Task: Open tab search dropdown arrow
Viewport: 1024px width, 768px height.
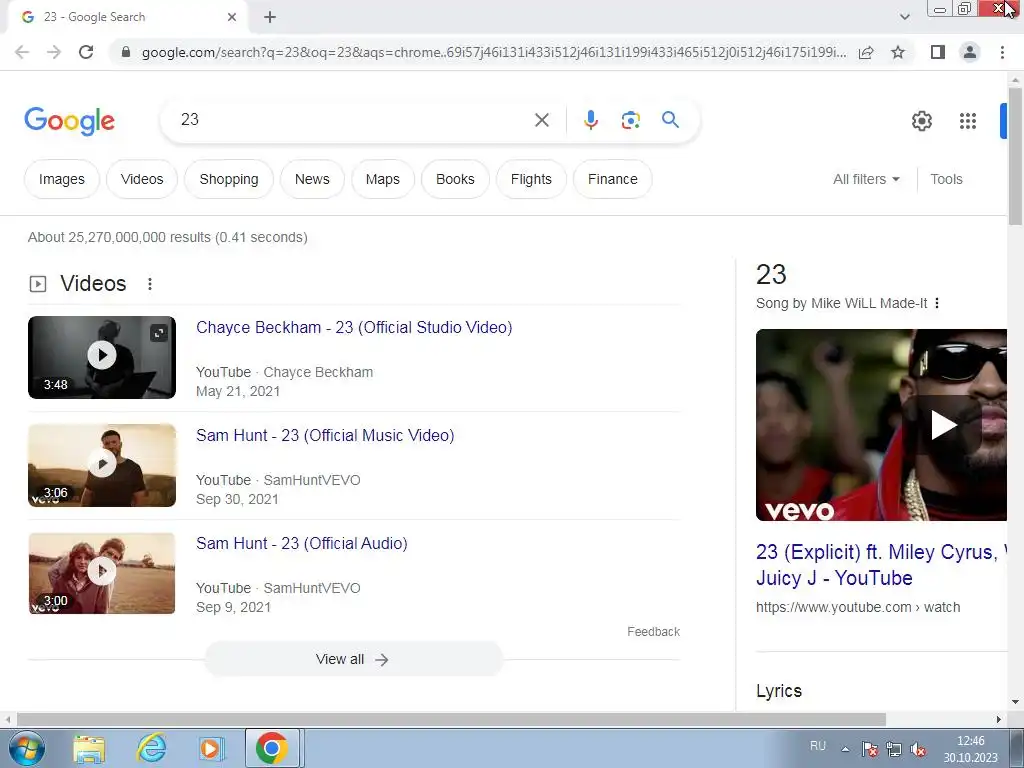Action: (x=904, y=17)
